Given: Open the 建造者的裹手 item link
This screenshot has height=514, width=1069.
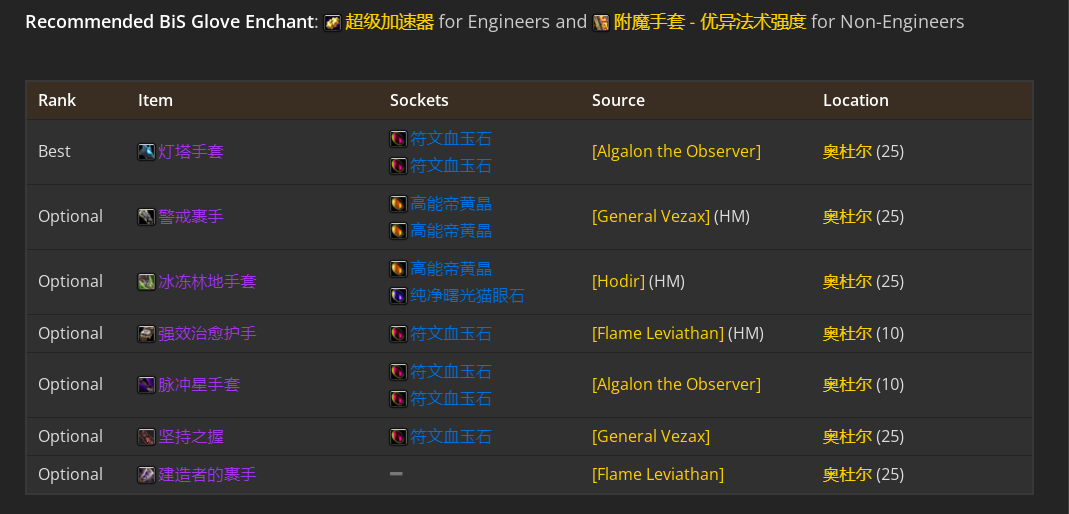Looking at the screenshot, I should [207, 474].
